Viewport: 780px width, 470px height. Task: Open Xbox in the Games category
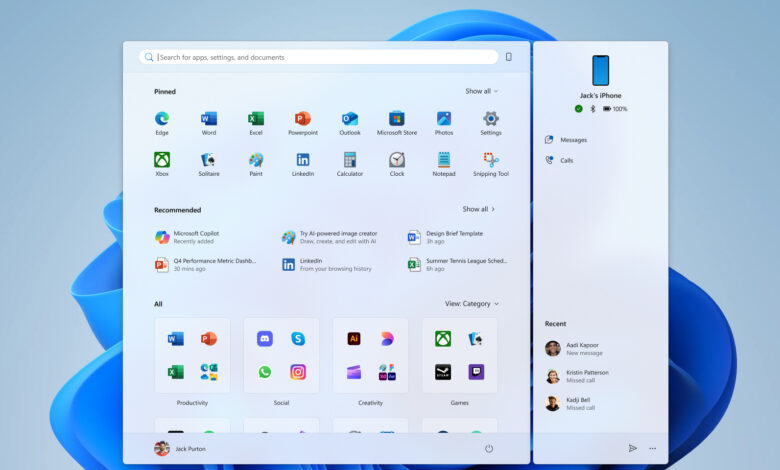(443, 339)
